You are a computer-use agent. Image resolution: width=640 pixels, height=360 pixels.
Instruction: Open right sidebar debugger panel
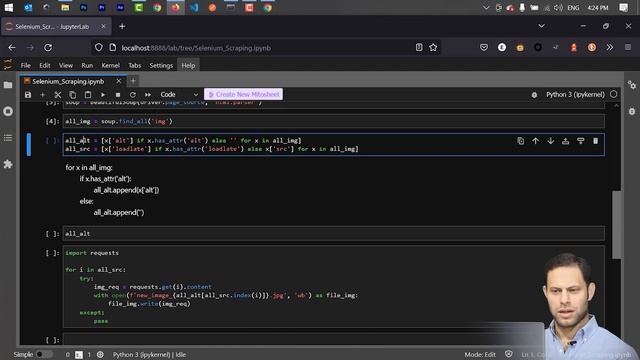coord(632,111)
